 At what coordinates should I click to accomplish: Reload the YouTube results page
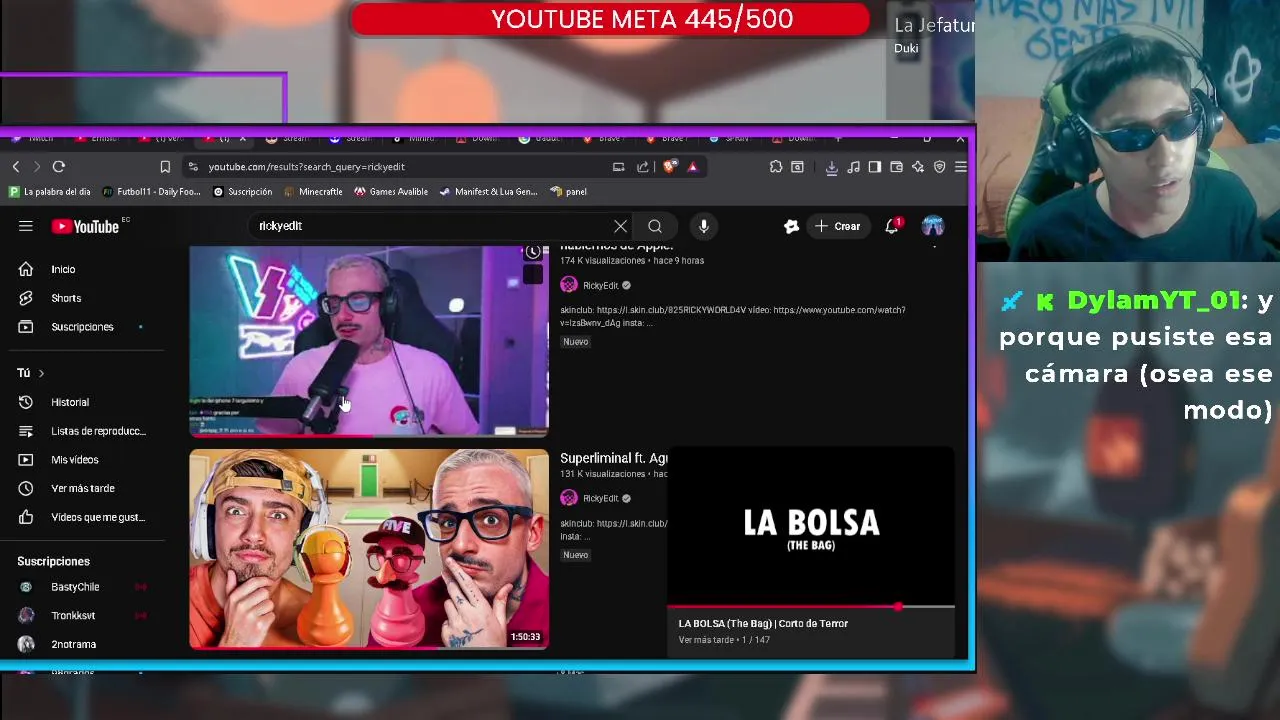(x=59, y=167)
